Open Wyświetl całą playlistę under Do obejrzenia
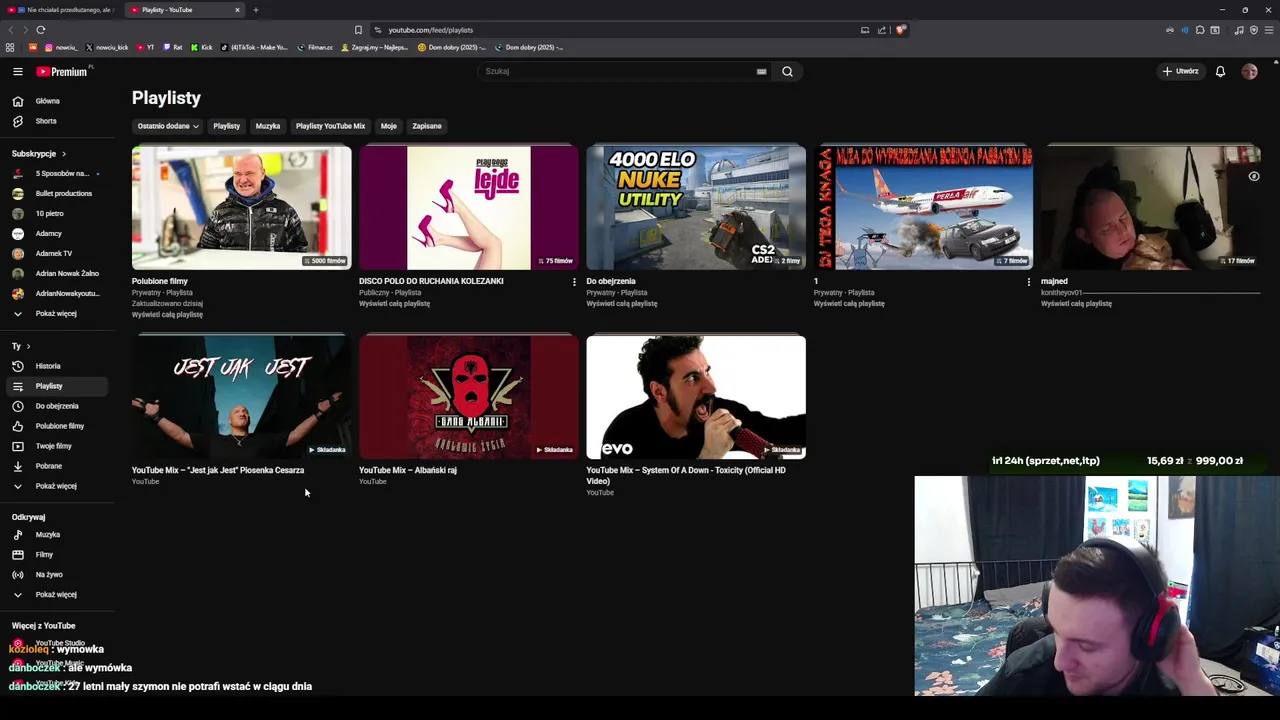Screen dimensions: 1280x720 [x=622, y=304]
